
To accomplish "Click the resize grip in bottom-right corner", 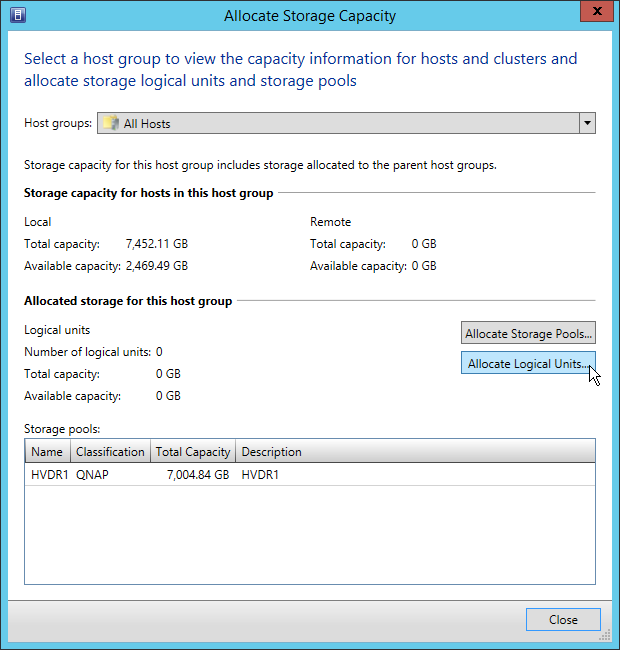I will click(606, 636).
